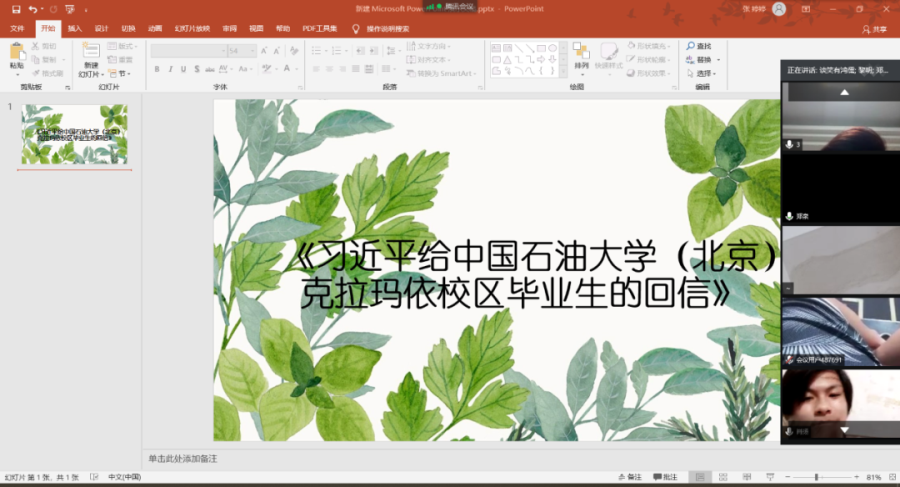Click the New Slide (新建幻灯片) icon
The width and height of the screenshot is (900, 487).
tap(91, 52)
